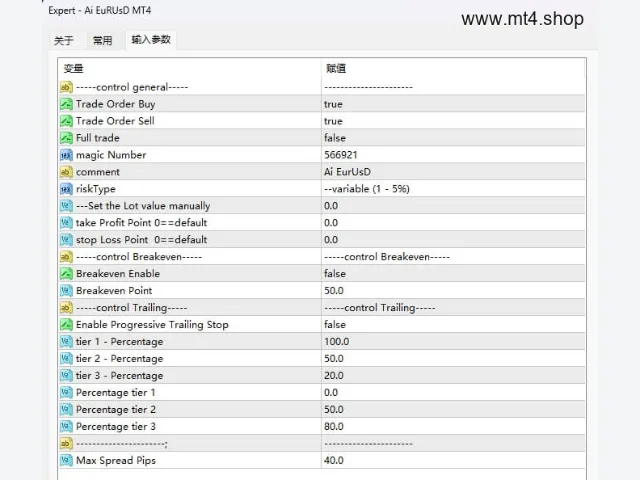
Task: Select the Enable Progressive Trailing Stop label
Action: pyautogui.click(x=152, y=325)
